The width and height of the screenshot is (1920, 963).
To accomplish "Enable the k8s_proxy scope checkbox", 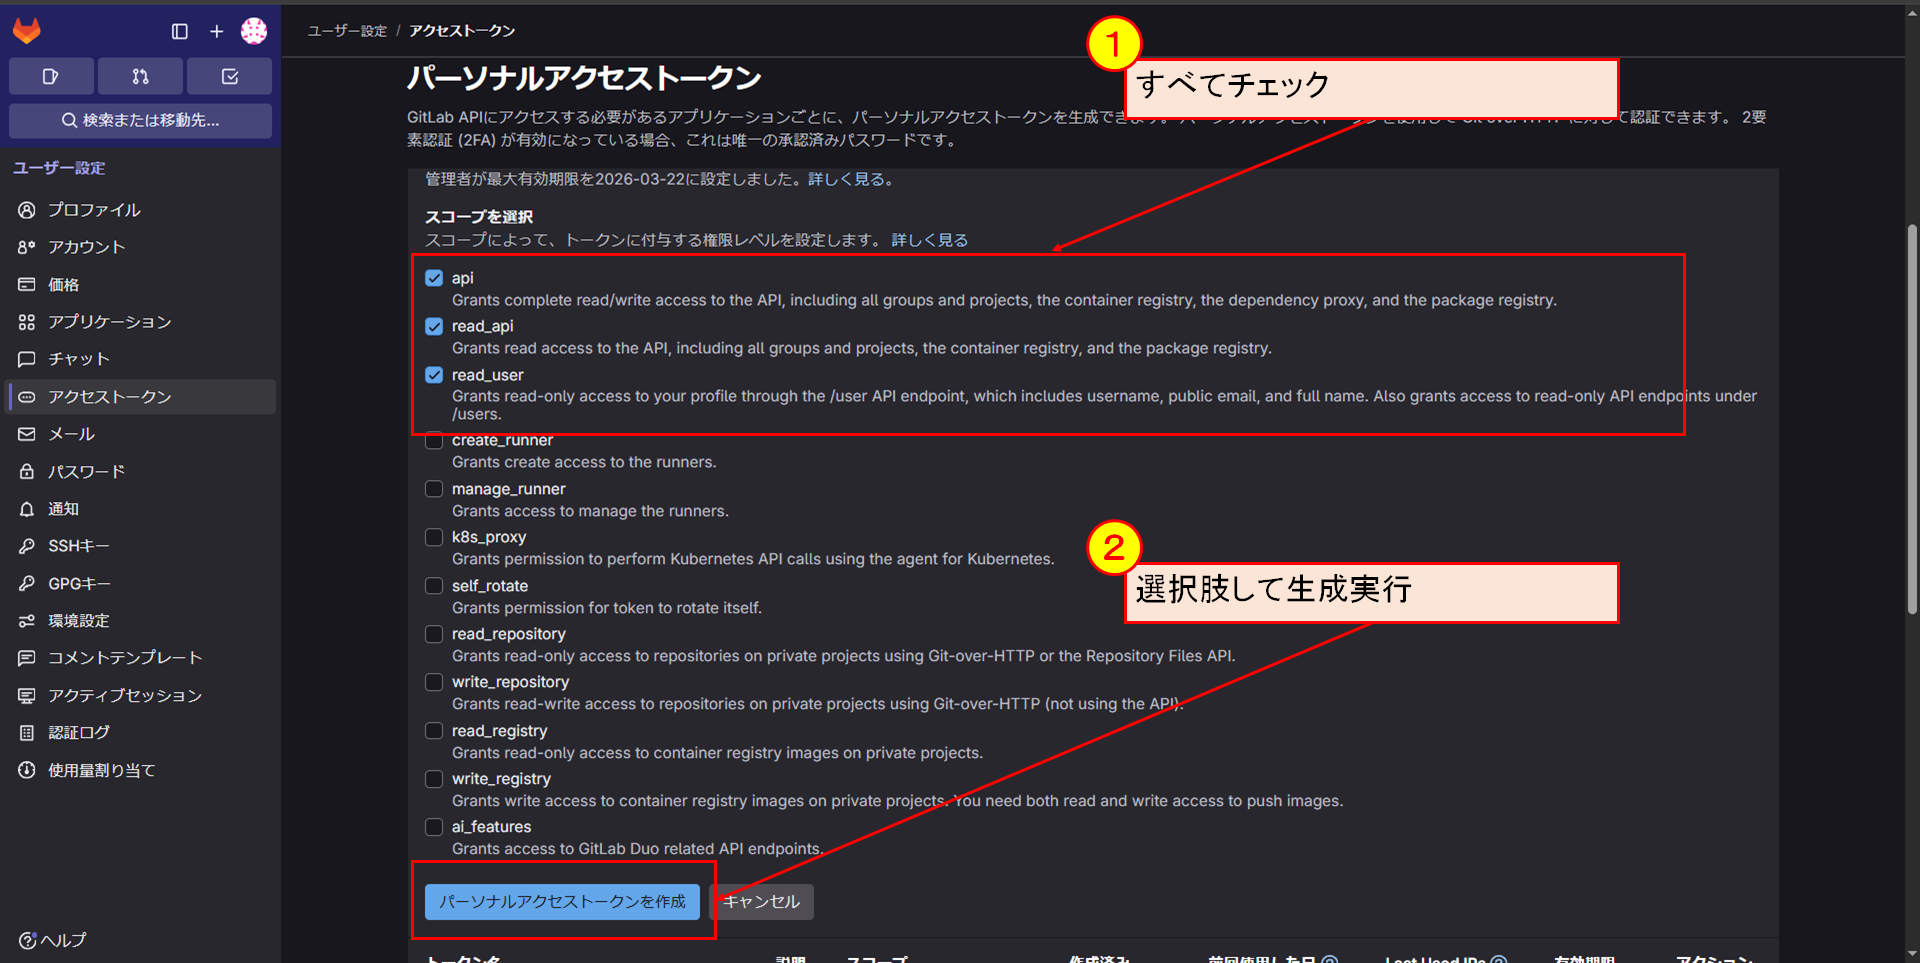I will tap(434, 537).
